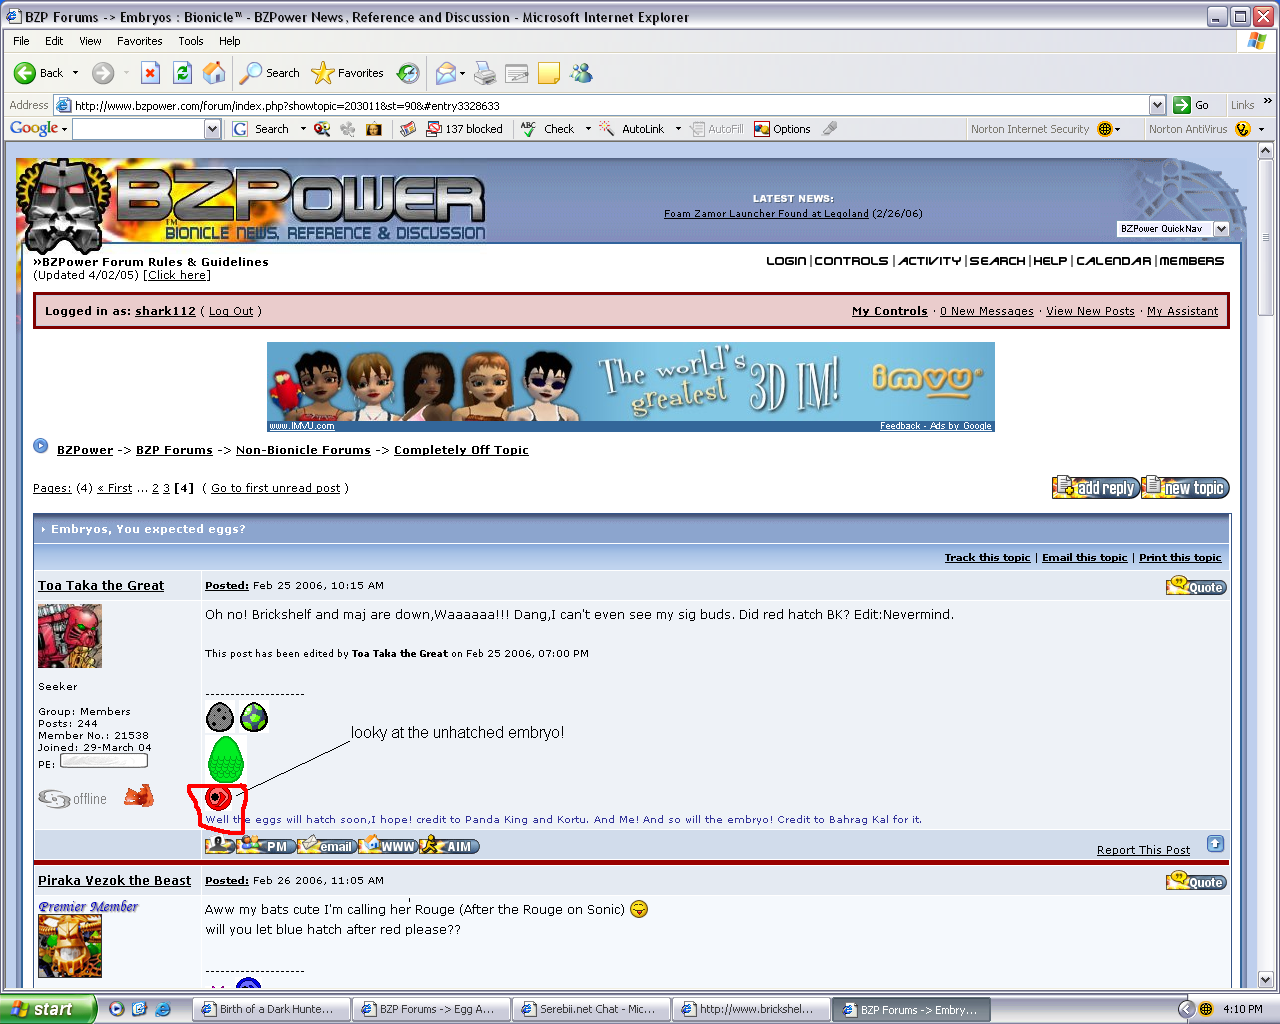Click the Log Out link
This screenshot has width=1280, height=1024.
[231, 311]
